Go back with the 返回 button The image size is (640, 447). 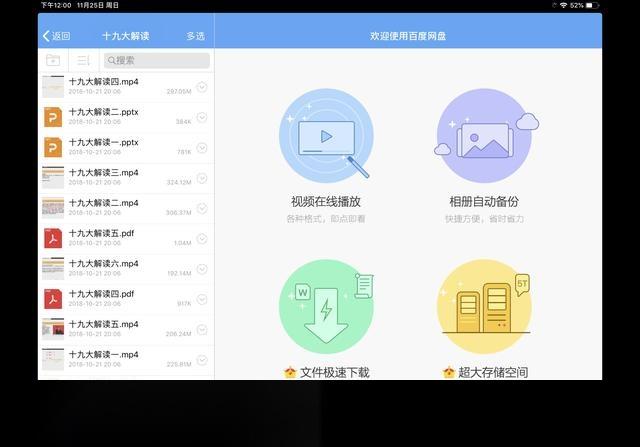(x=56, y=36)
